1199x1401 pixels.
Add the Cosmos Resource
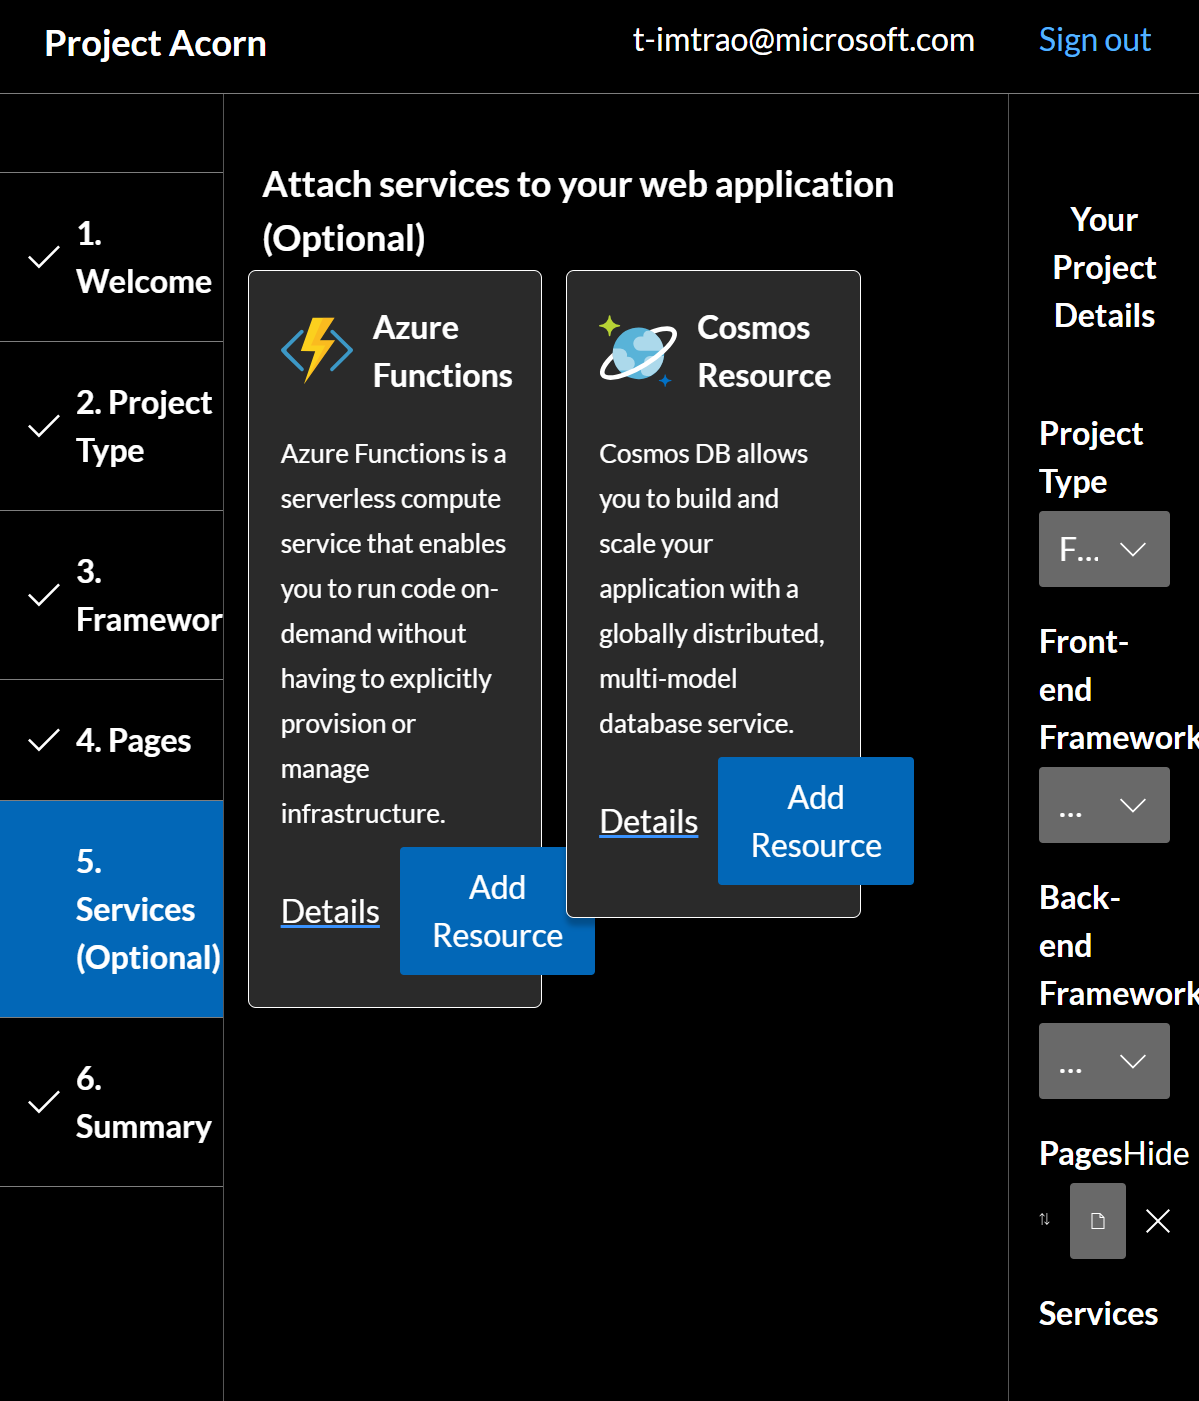816,821
